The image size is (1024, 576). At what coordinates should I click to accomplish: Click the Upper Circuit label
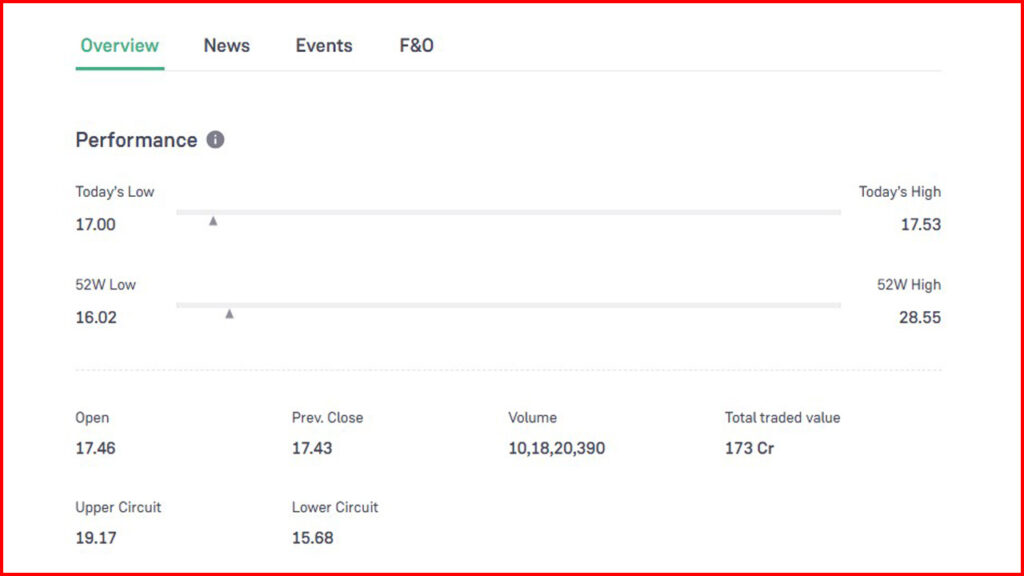[118, 507]
